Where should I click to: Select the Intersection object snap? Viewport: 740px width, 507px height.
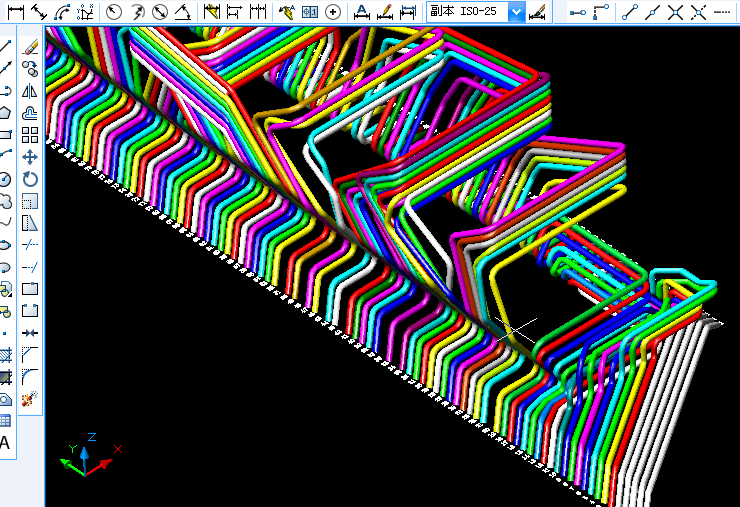point(676,12)
